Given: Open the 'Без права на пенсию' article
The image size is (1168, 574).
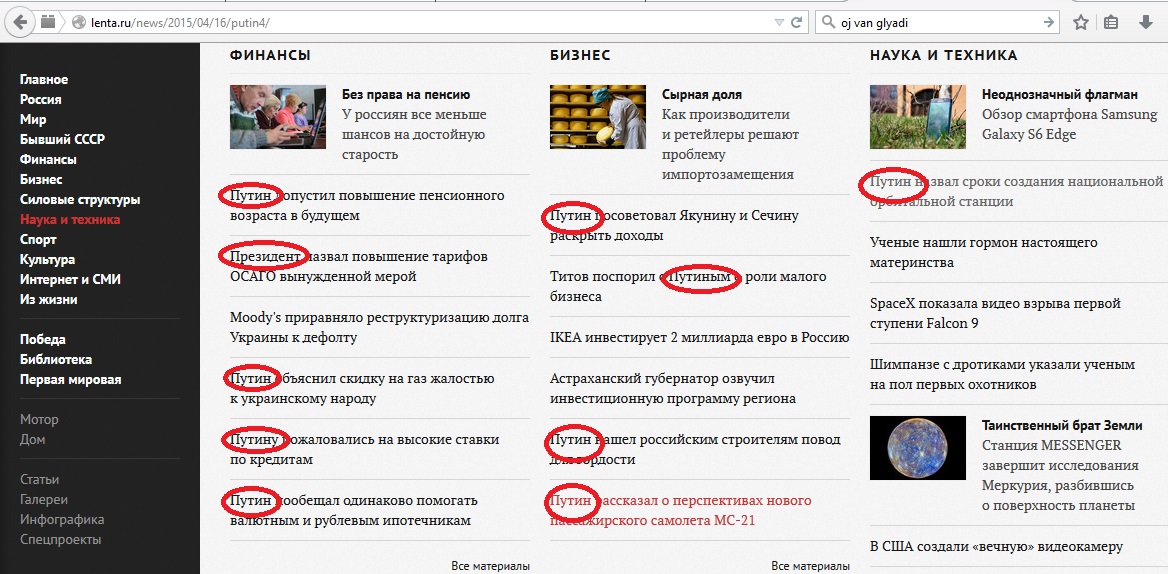Looking at the screenshot, I should 406,94.
